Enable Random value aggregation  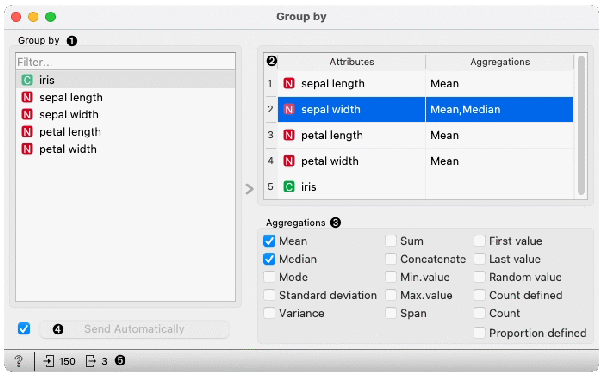pyautogui.click(x=479, y=277)
